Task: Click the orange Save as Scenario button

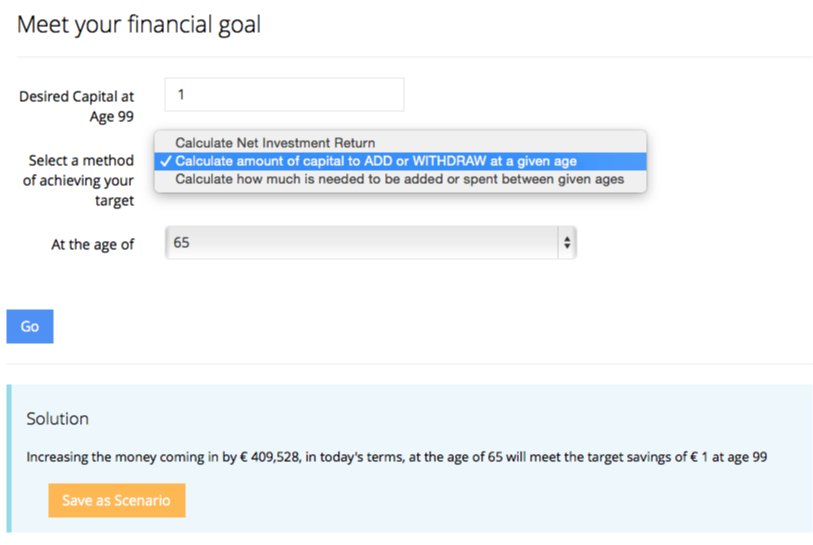Action: click(116, 501)
